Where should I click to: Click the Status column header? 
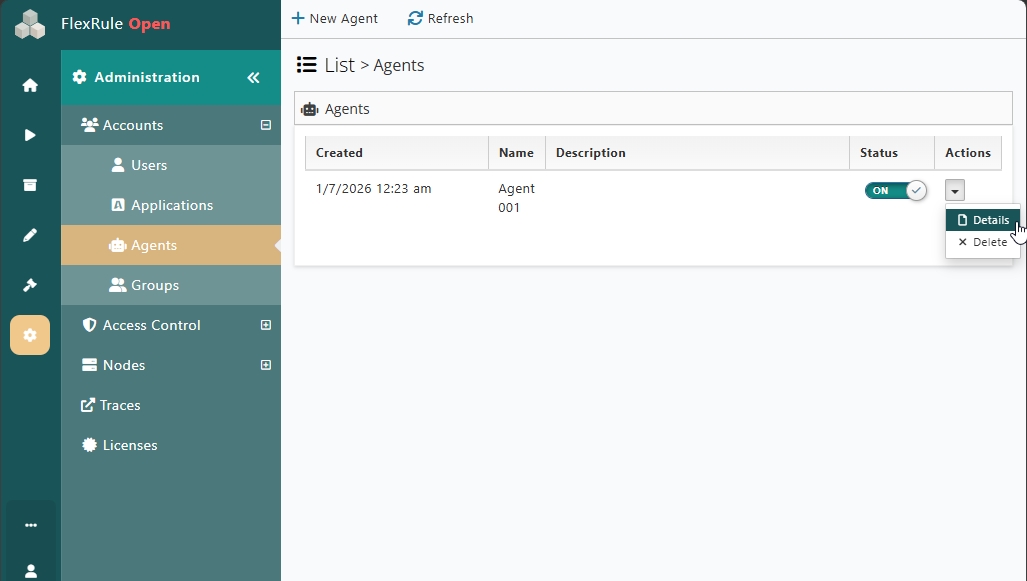pyautogui.click(x=891, y=153)
